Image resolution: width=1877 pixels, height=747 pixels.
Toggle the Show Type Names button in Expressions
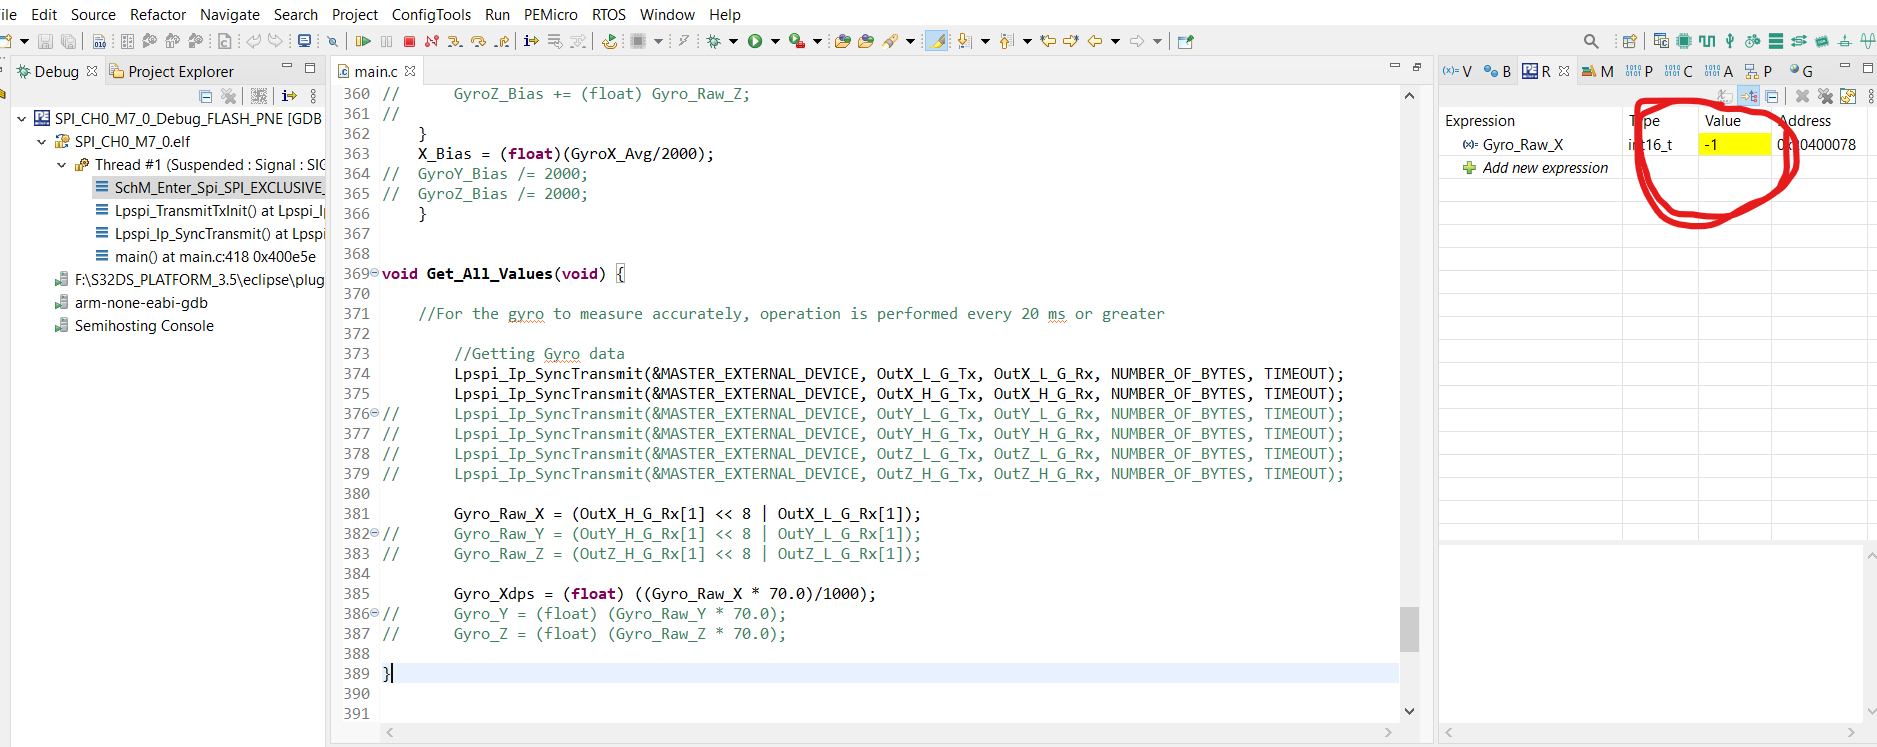(1726, 96)
